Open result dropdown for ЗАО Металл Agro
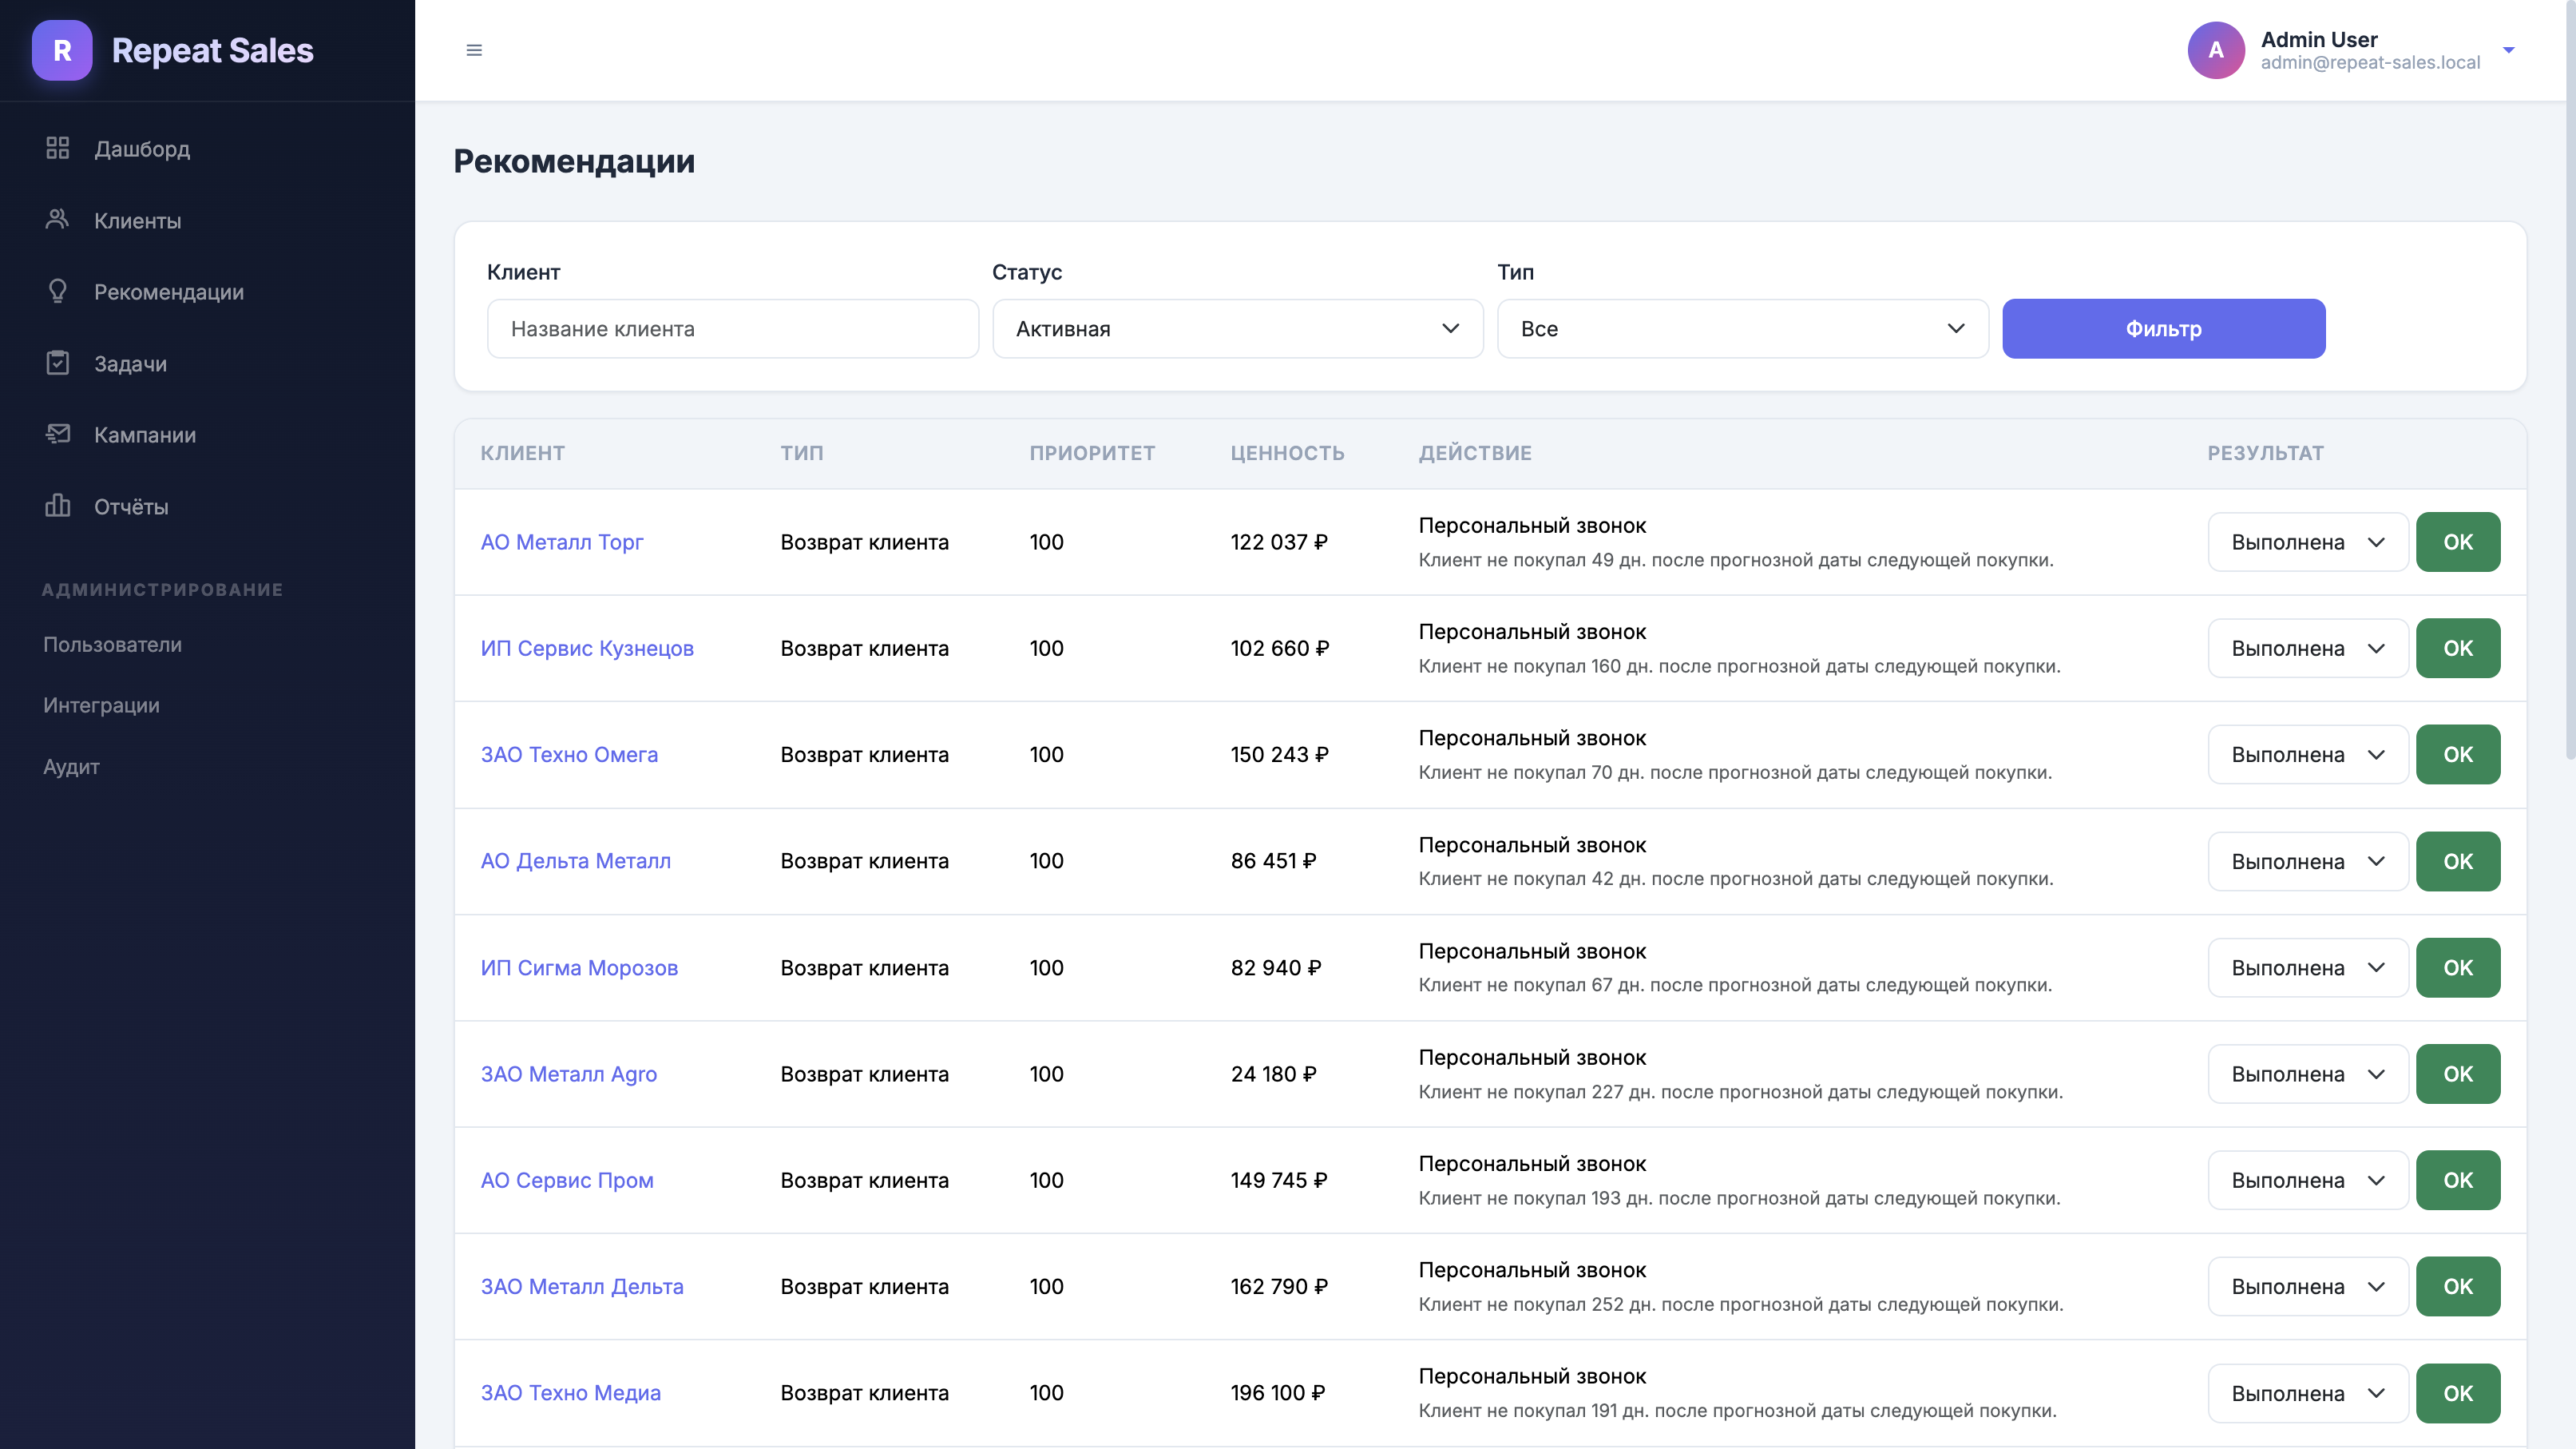This screenshot has height=1449, width=2576. pos(2308,1074)
